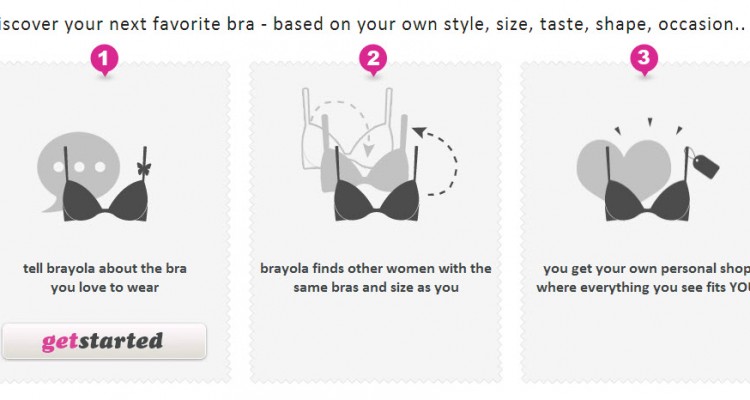
Task: Click the "brayola finds other women" text
Action: [376, 268]
